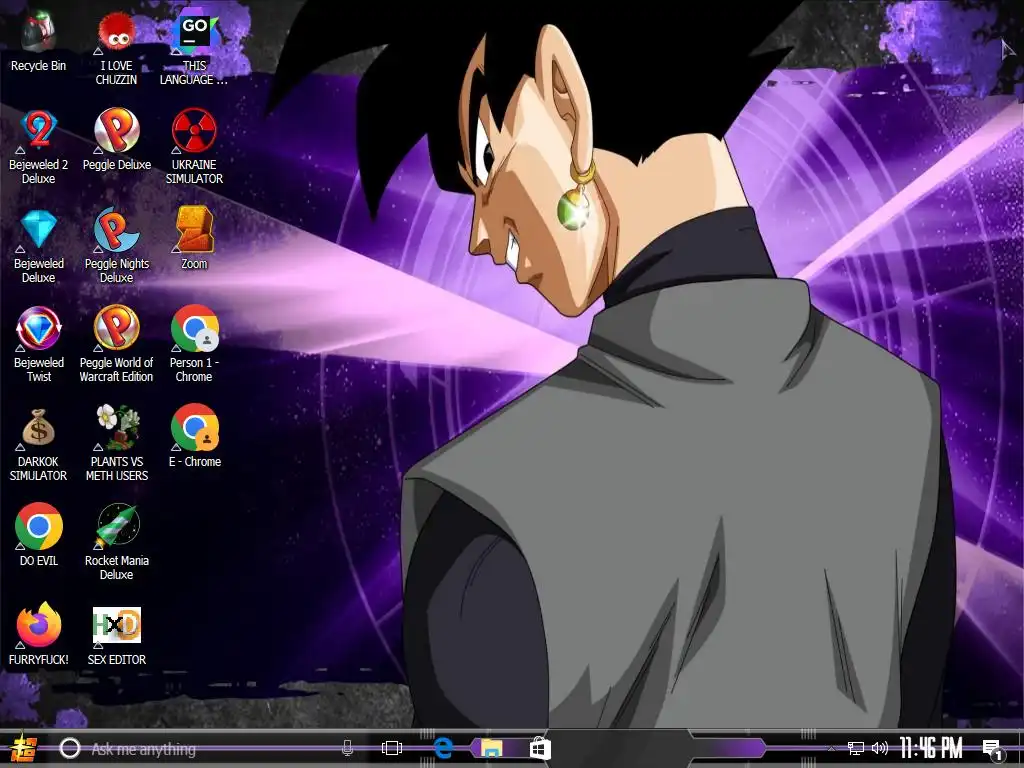This screenshot has height=768, width=1024.
Task: Click the Bejeweled Twist icon
Action: click(39, 328)
